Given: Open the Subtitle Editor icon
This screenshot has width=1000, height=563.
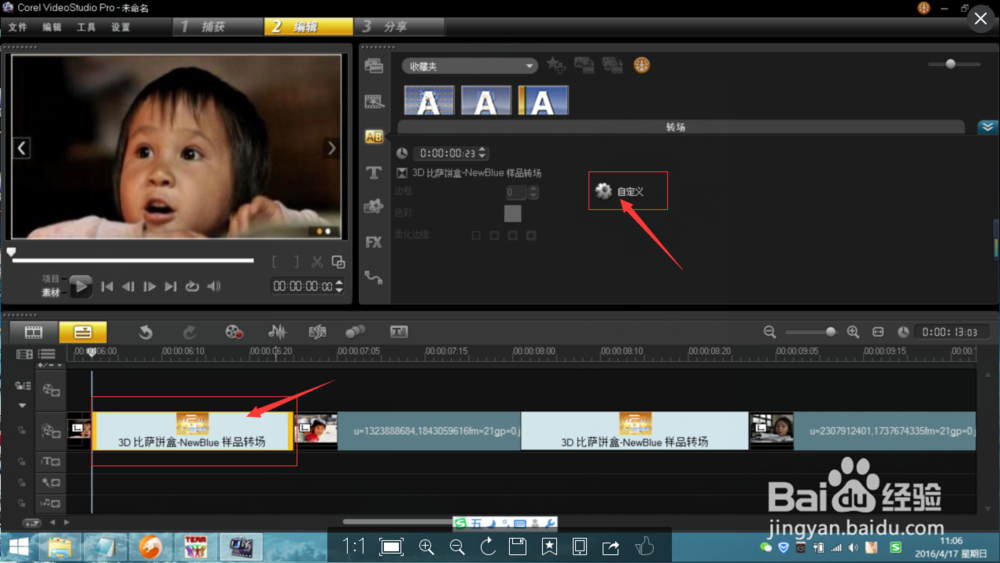Looking at the screenshot, I should tap(399, 332).
